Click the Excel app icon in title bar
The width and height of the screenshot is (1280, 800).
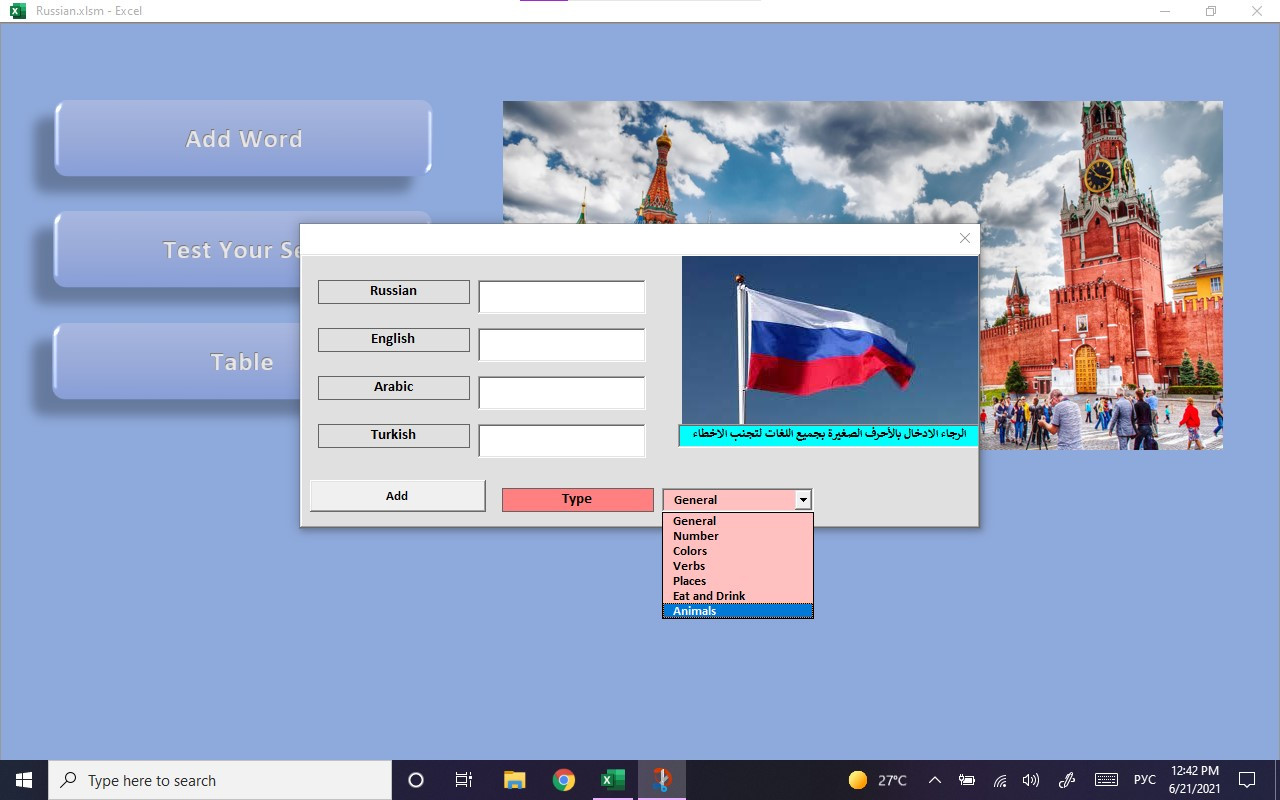[x=17, y=11]
